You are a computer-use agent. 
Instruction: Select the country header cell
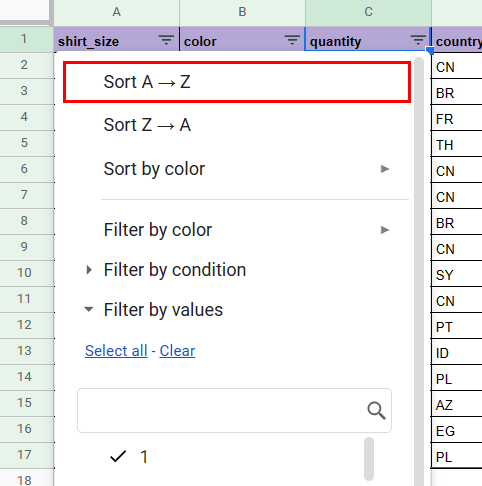coord(457,40)
